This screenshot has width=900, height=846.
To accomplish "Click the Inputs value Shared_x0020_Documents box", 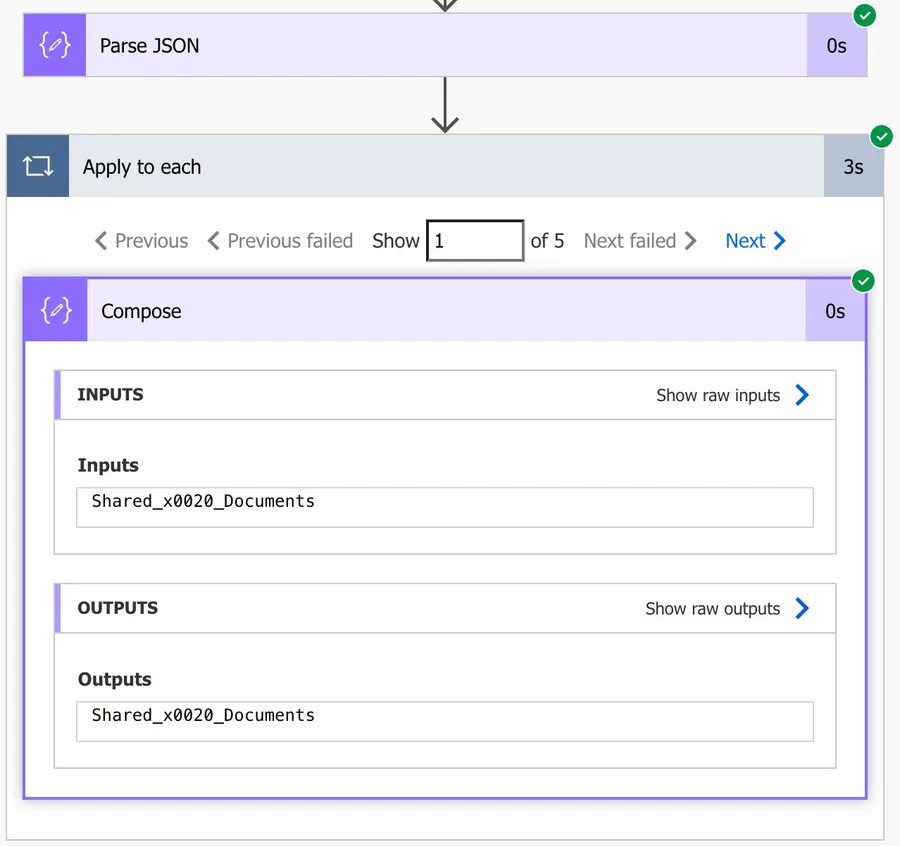I will pyautogui.click(x=445, y=507).
